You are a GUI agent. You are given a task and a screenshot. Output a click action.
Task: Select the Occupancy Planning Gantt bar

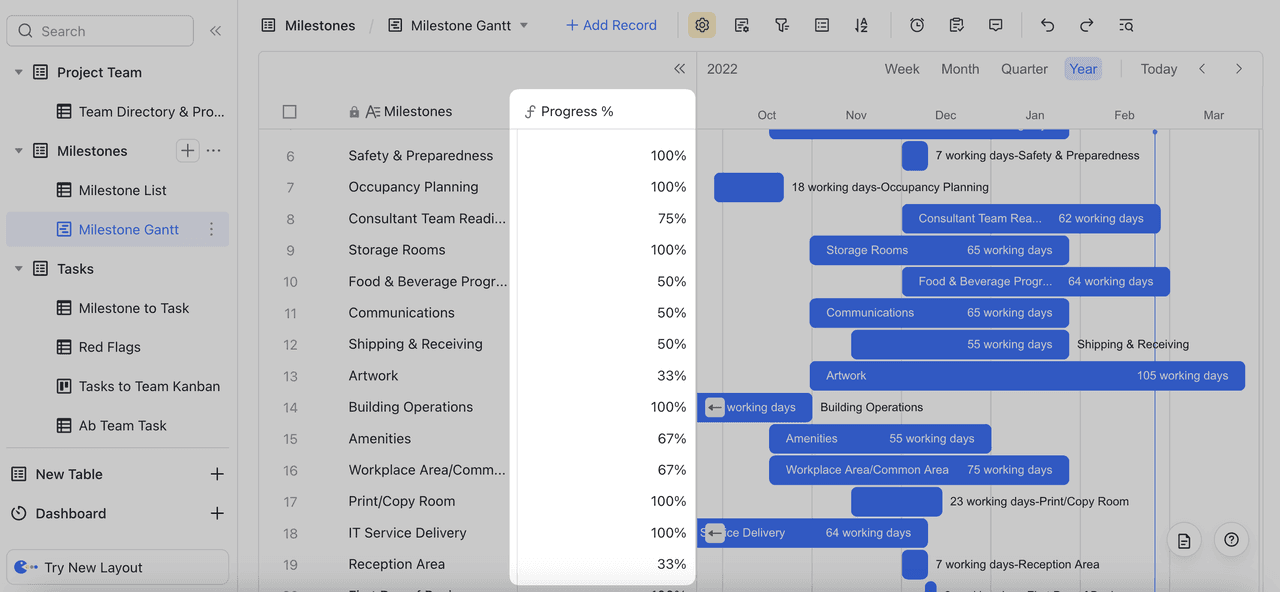point(749,187)
